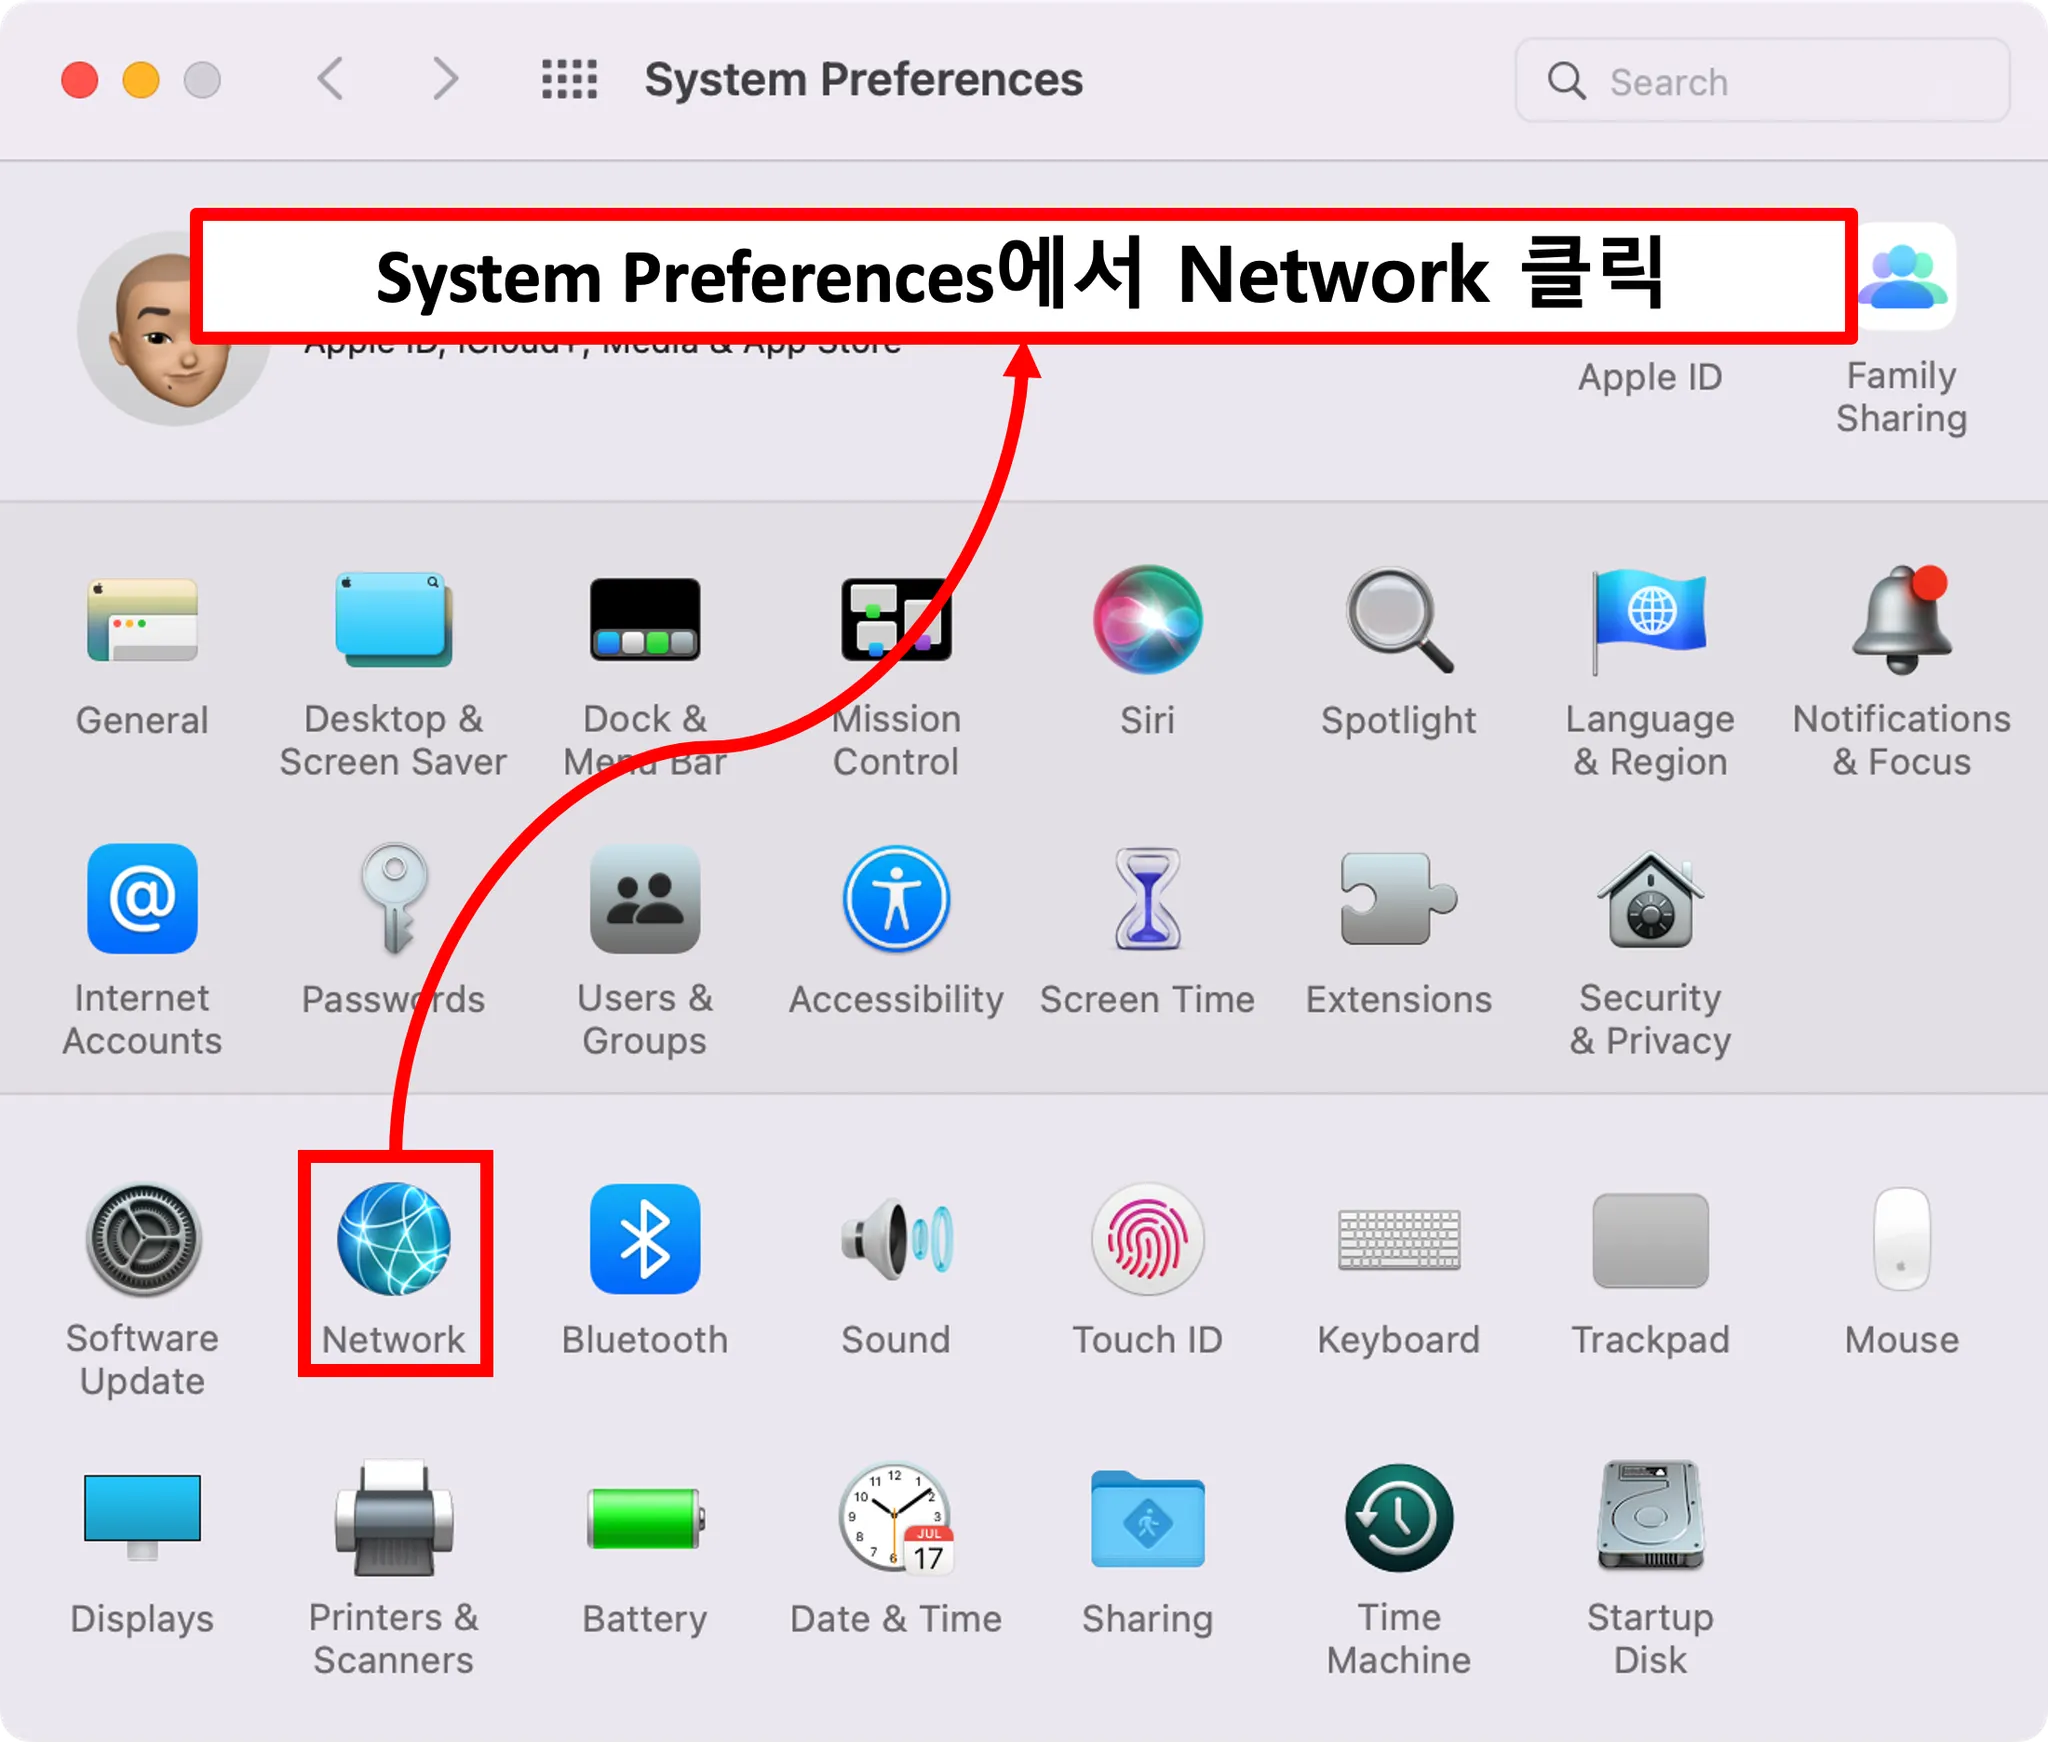The height and width of the screenshot is (1745, 2048).
Task: Open Security & Privacy pane
Action: [x=1650, y=900]
